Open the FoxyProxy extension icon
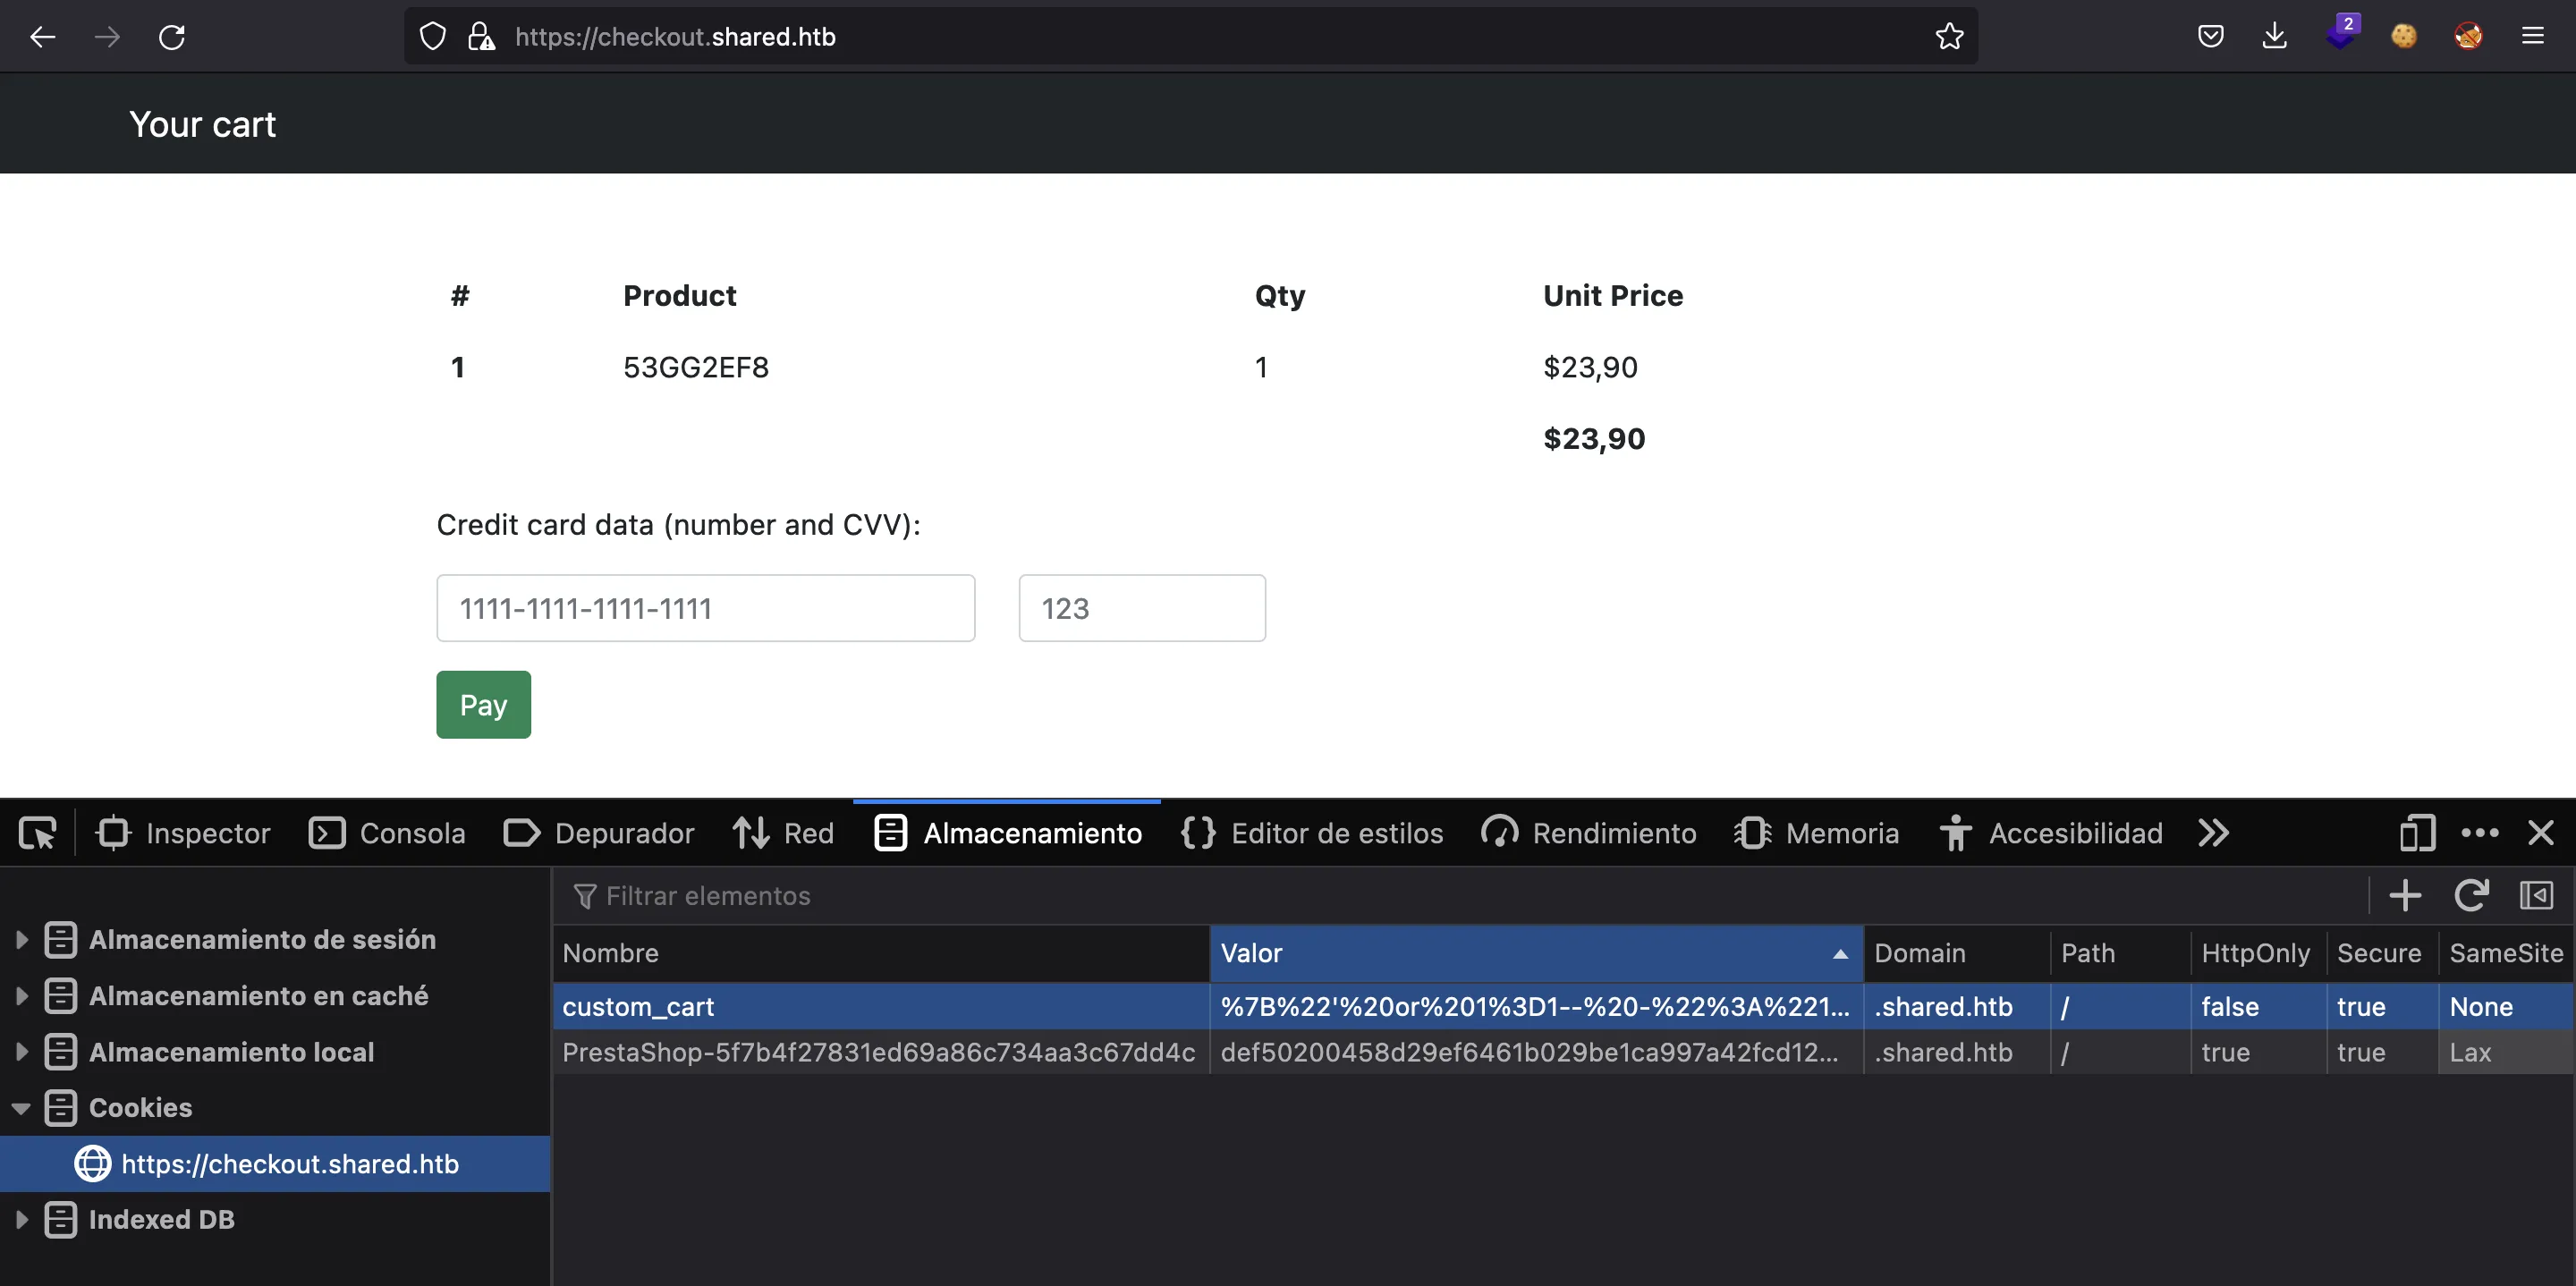 click(x=2468, y=37)
